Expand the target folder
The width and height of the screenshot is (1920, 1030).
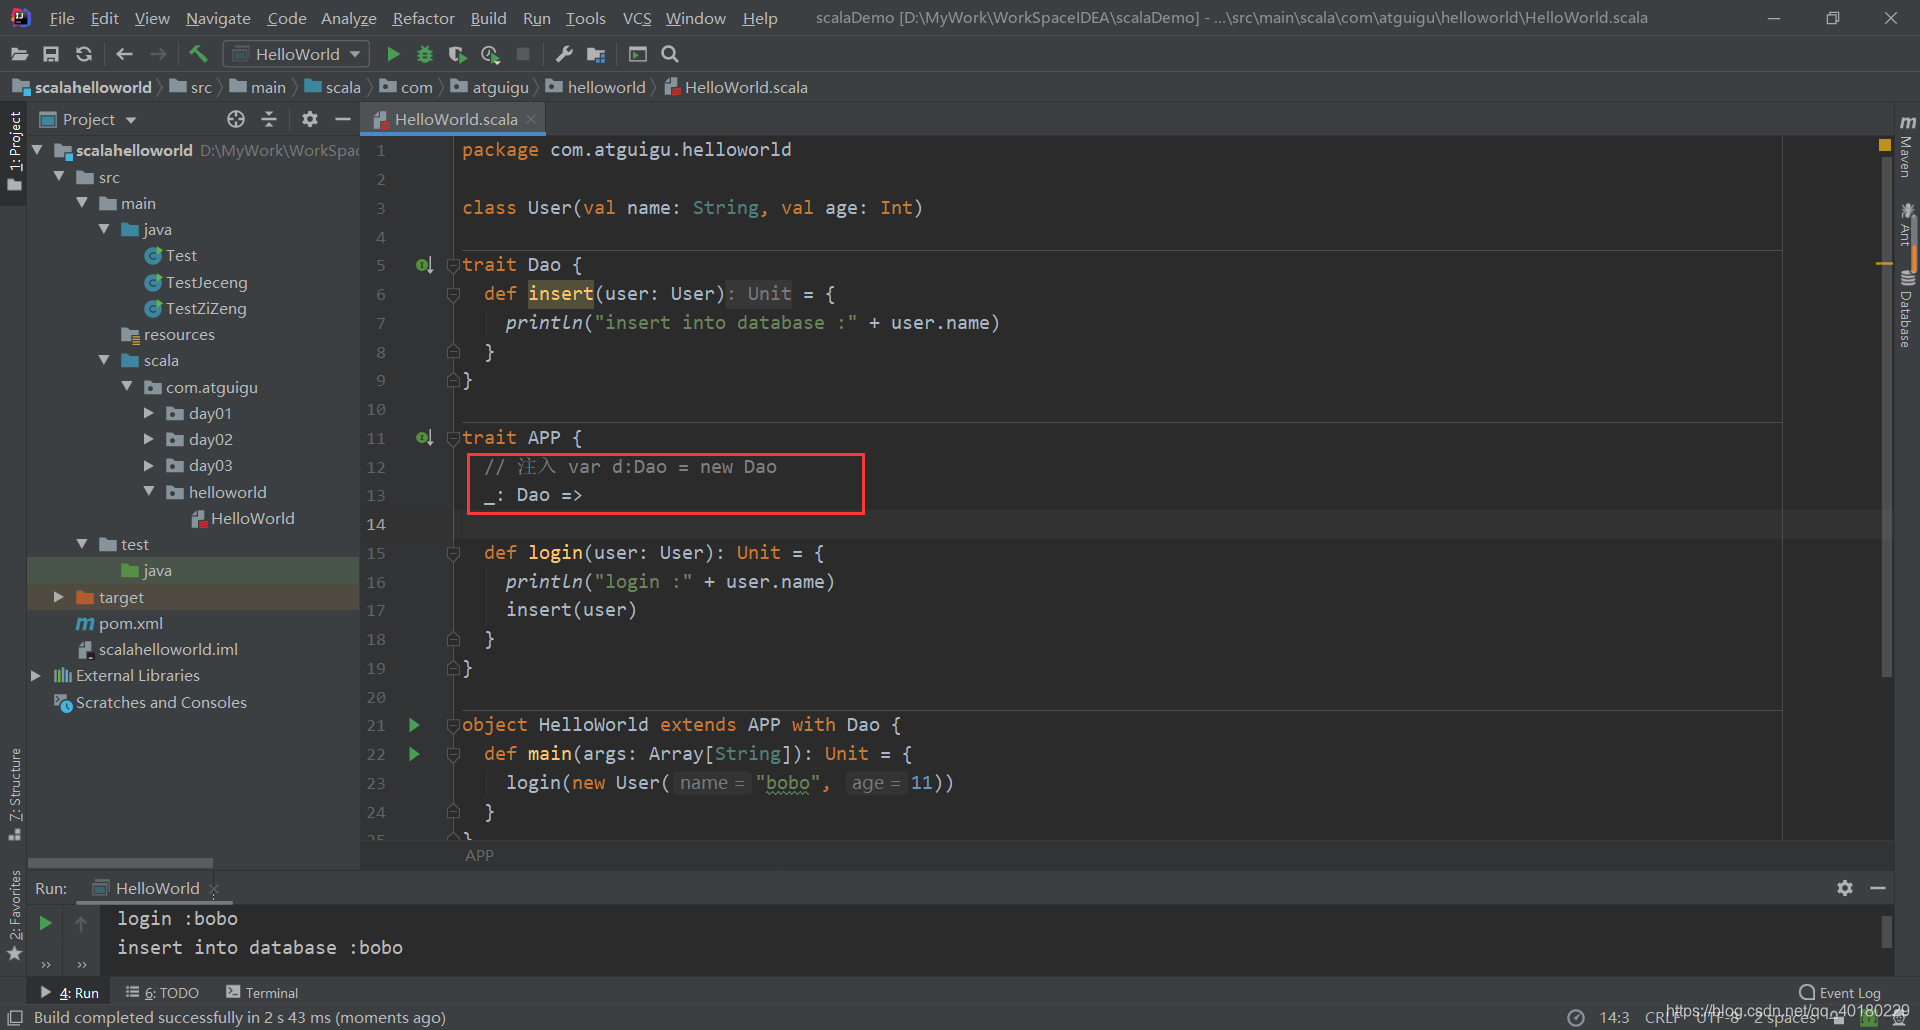click(x=59, y=597)
